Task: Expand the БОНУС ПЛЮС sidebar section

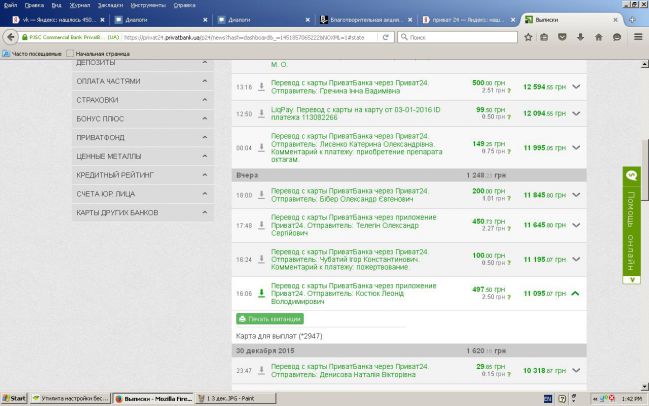Action: [x=143, y=119]
